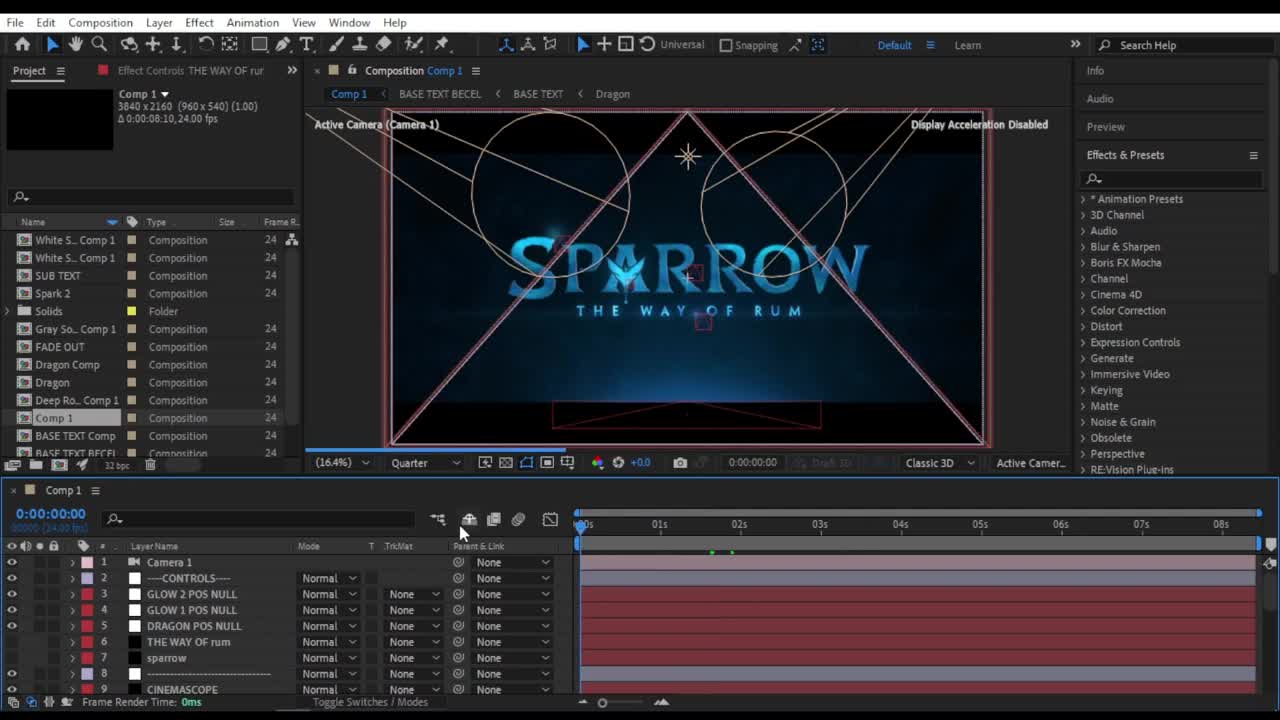The width and height of the screenshot is (1280, 720).
Task: Hide the GLOW 2 POS NULL layer
Action: click(x=12, y=594)
